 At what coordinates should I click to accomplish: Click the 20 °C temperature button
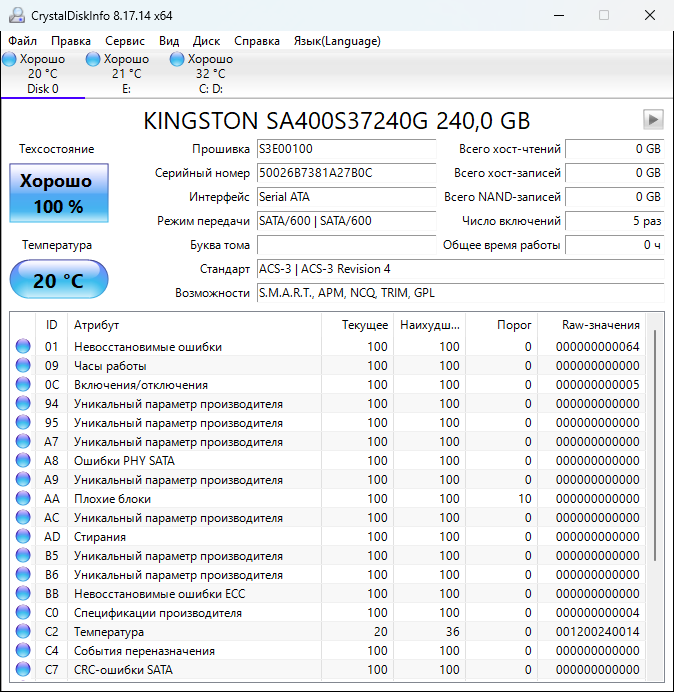point(59,279)
